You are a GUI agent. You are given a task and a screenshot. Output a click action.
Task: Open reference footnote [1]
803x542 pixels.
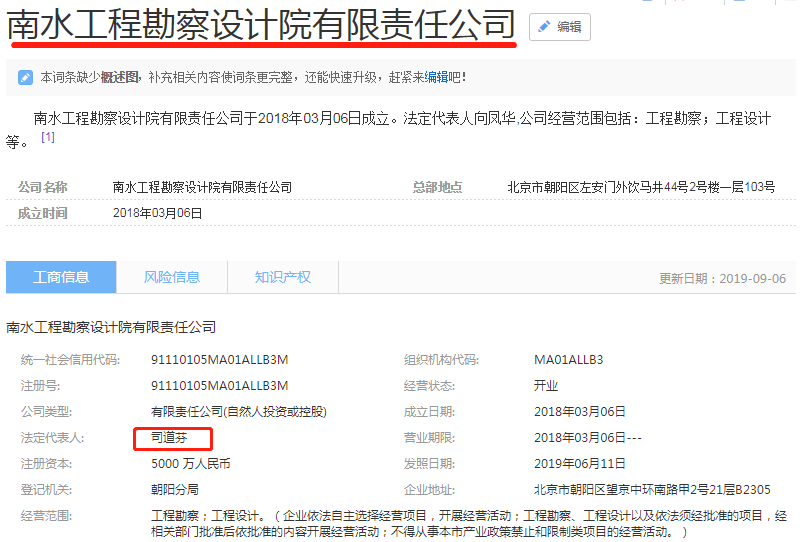click(x=47, y=137)
